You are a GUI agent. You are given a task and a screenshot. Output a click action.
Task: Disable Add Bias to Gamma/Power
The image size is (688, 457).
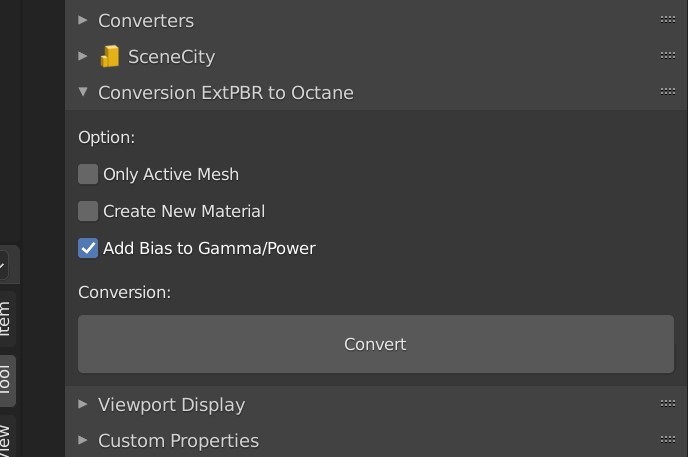coord(88,248)
